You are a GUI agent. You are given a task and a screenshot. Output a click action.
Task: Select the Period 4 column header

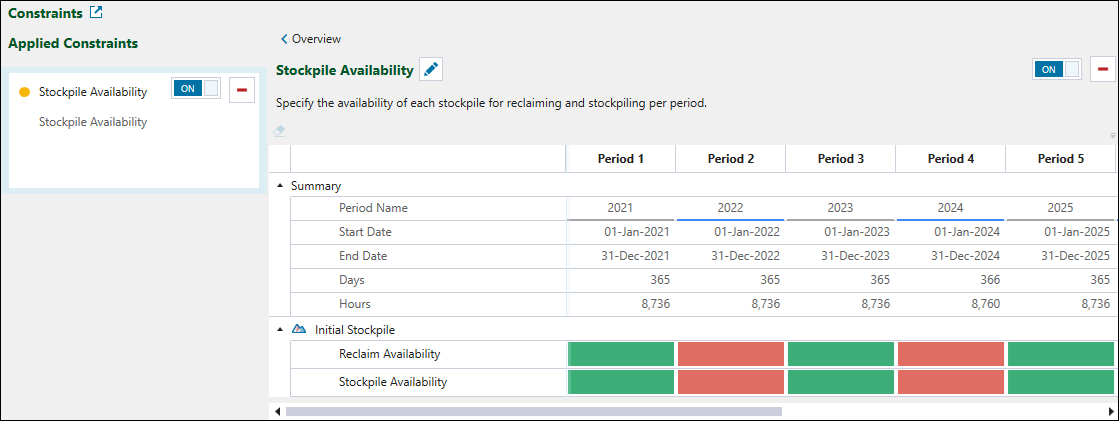(x=950, y=159)
